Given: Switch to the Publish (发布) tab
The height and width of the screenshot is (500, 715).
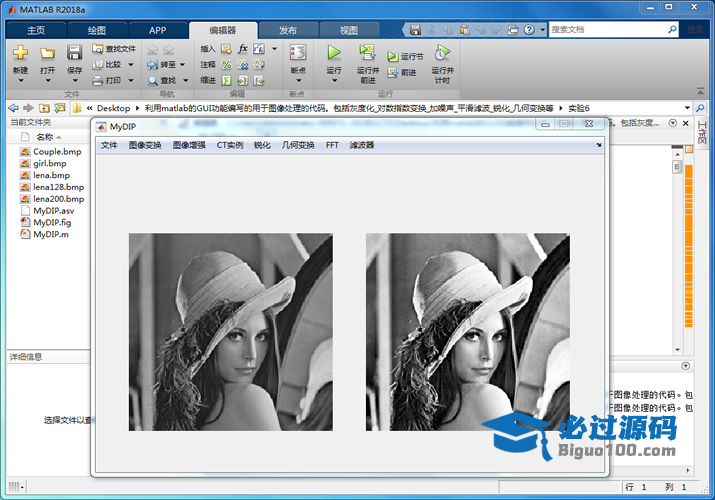Looking at the screenshot, I should pos(287,30).
